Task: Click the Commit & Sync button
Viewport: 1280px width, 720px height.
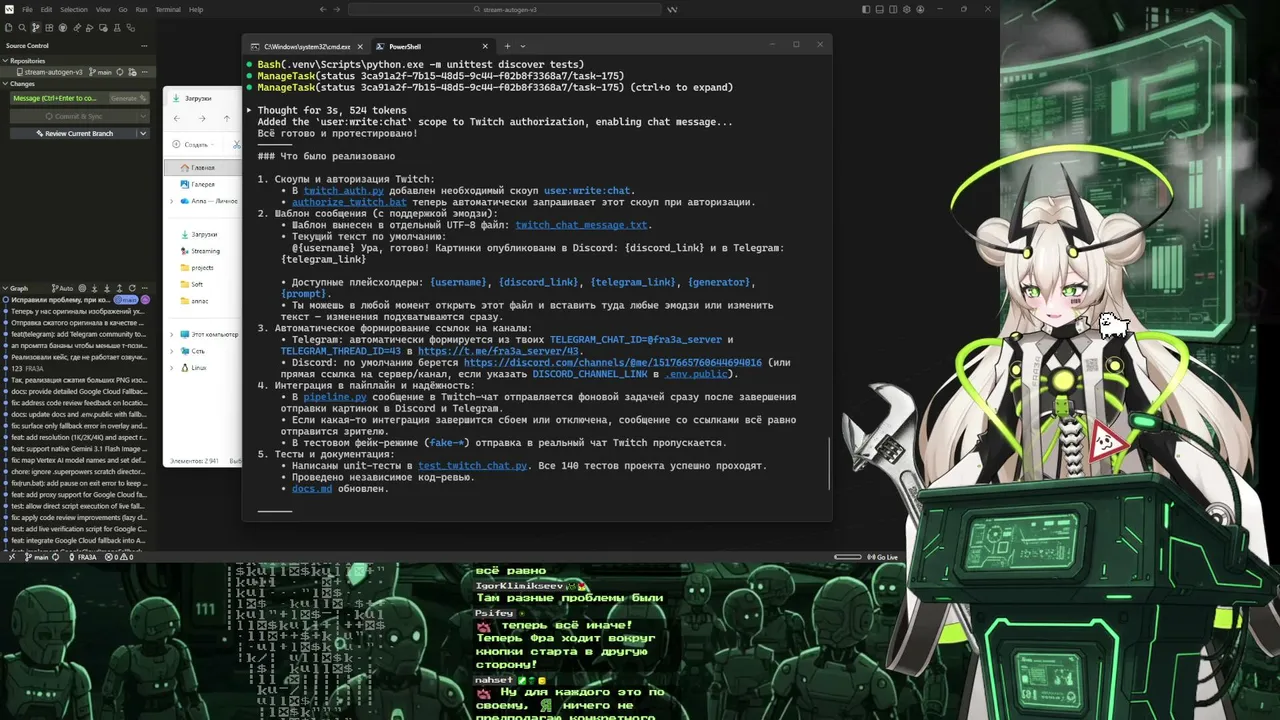Action: click(74, 116)
